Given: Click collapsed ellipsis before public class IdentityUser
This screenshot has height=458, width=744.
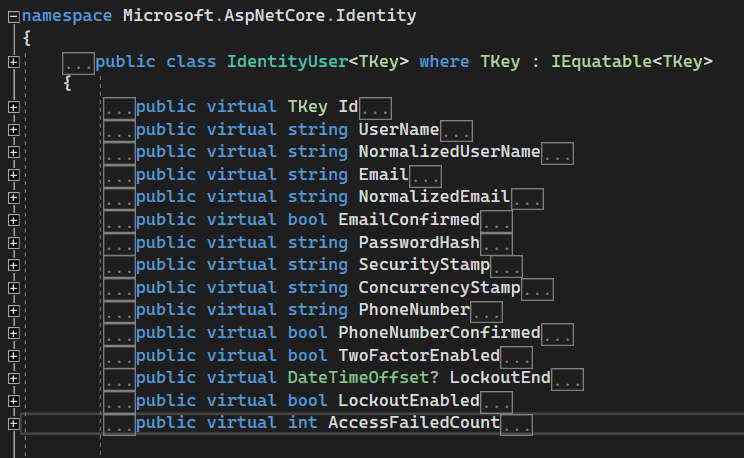Looking at the screenshot, I should [x=78, y=63].
